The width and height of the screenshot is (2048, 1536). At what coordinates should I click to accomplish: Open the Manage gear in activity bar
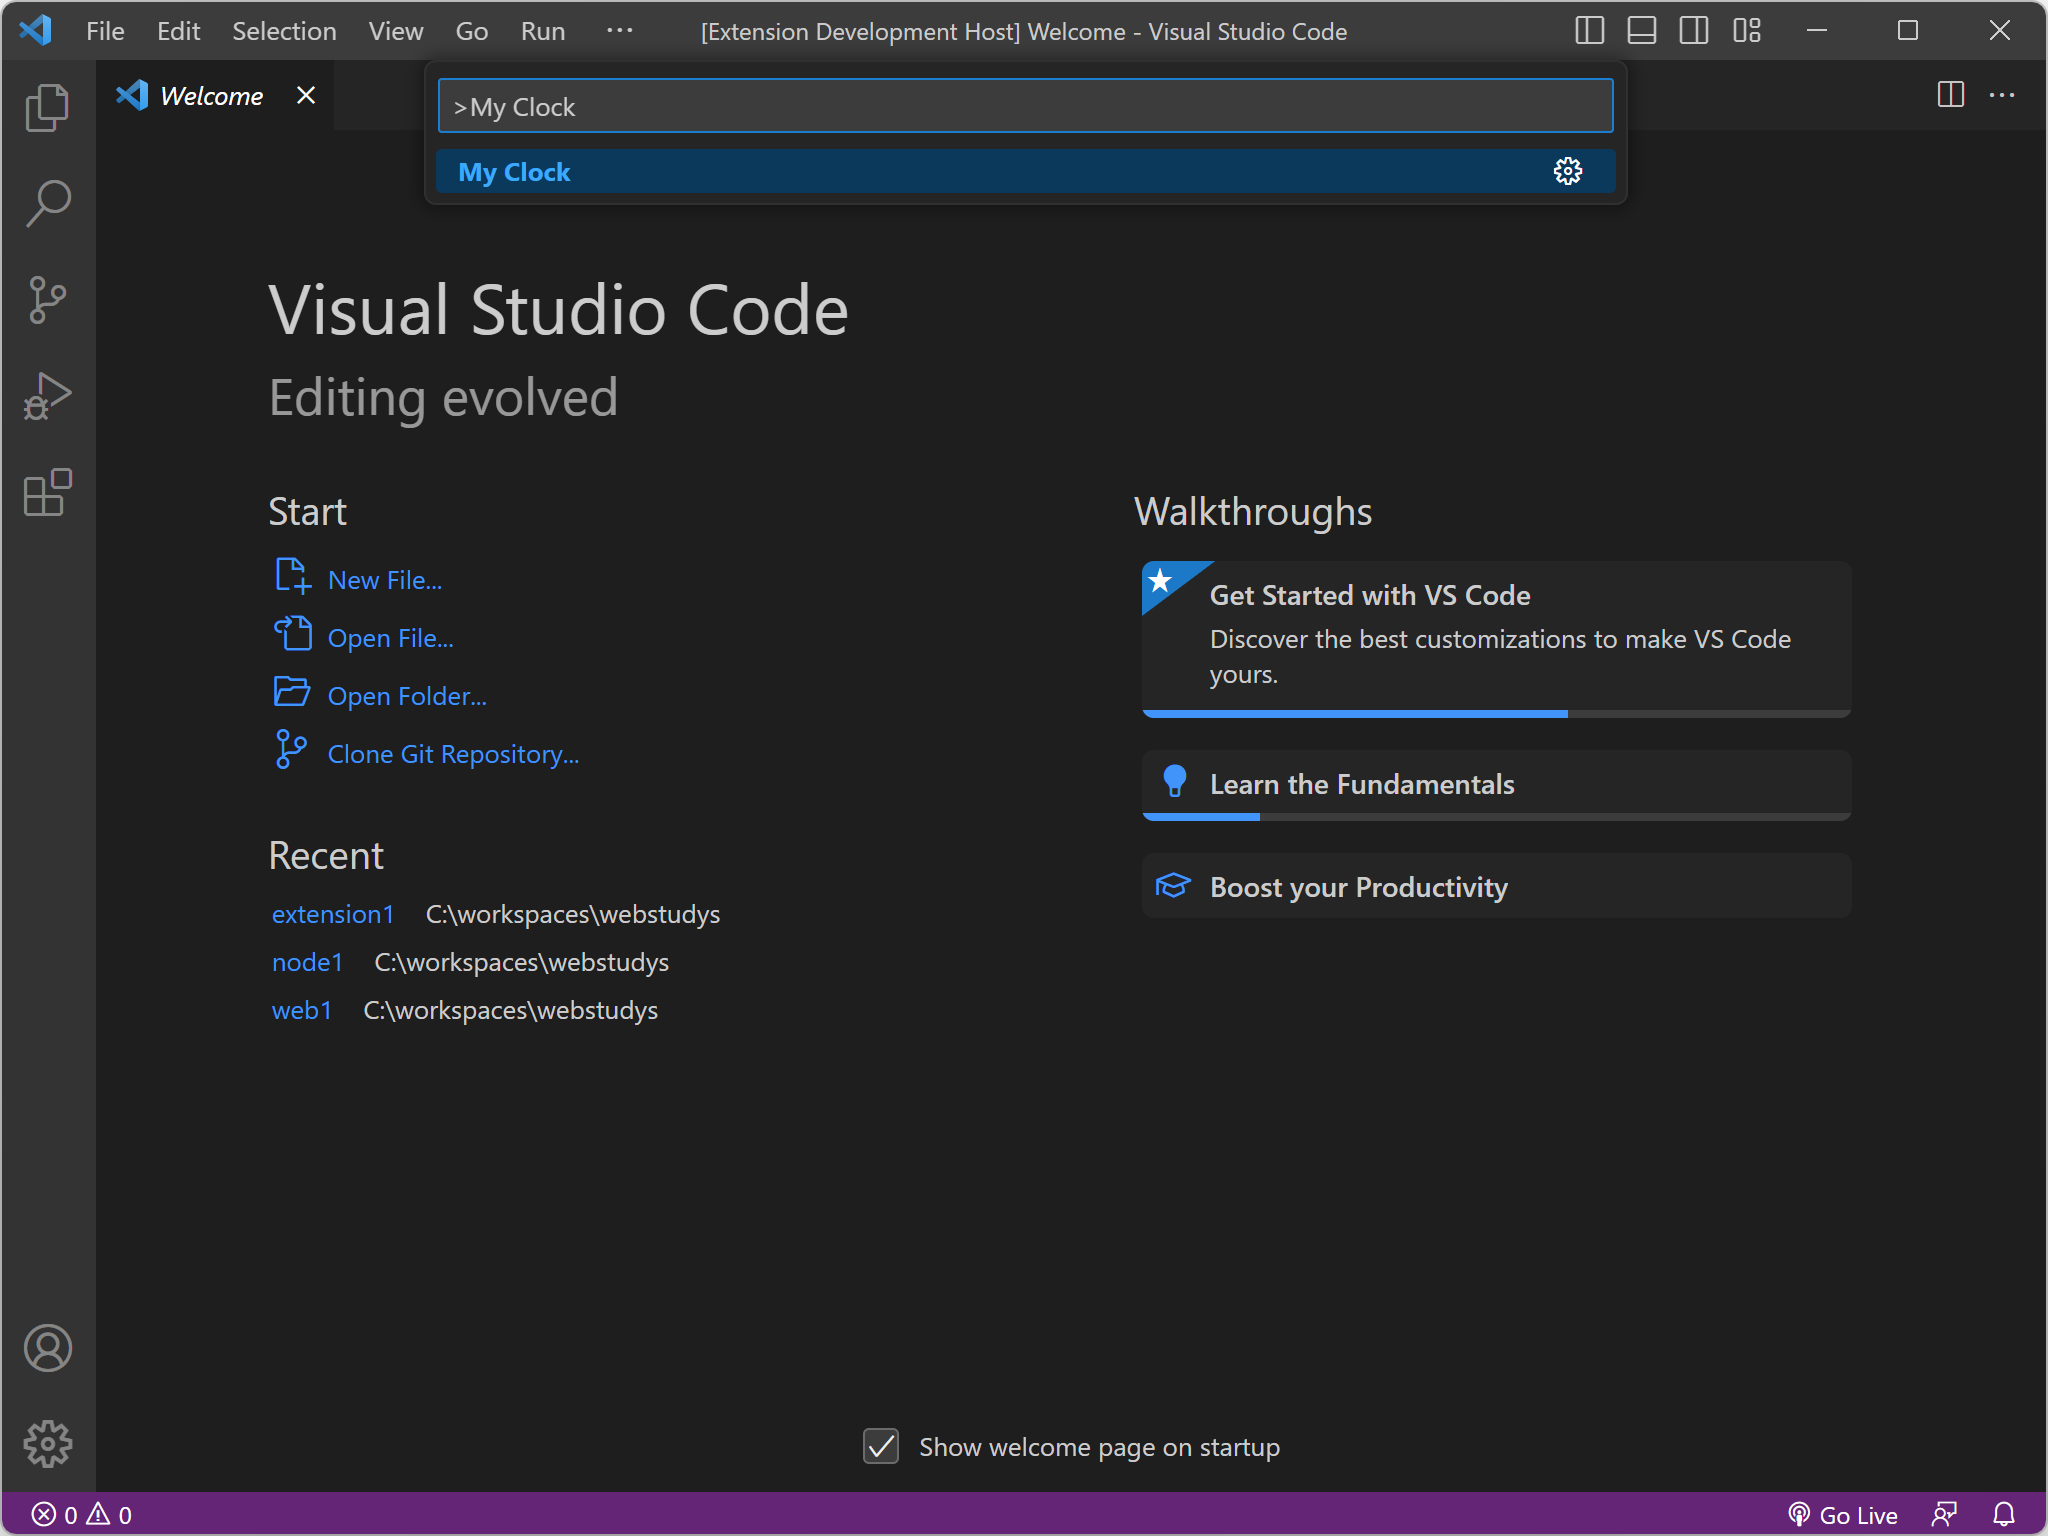pyautogui.click(x=47, y=1444)
